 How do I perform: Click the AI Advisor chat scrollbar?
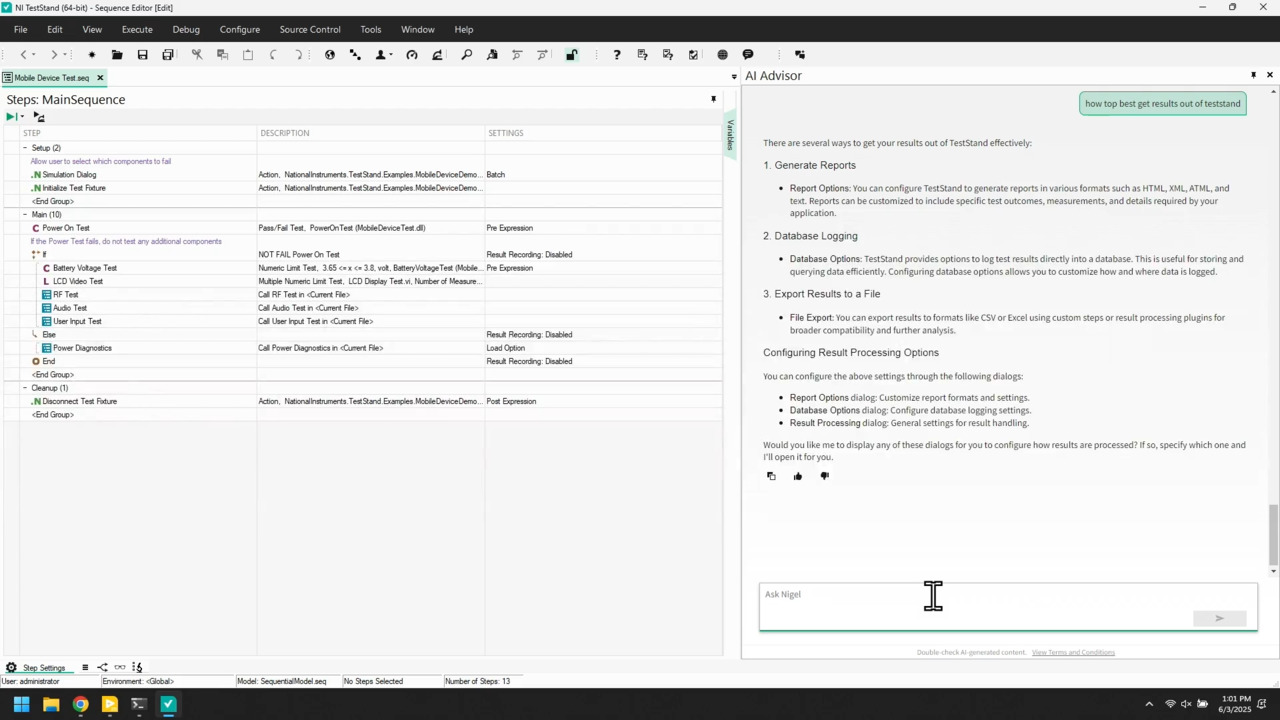point(1273,534)
